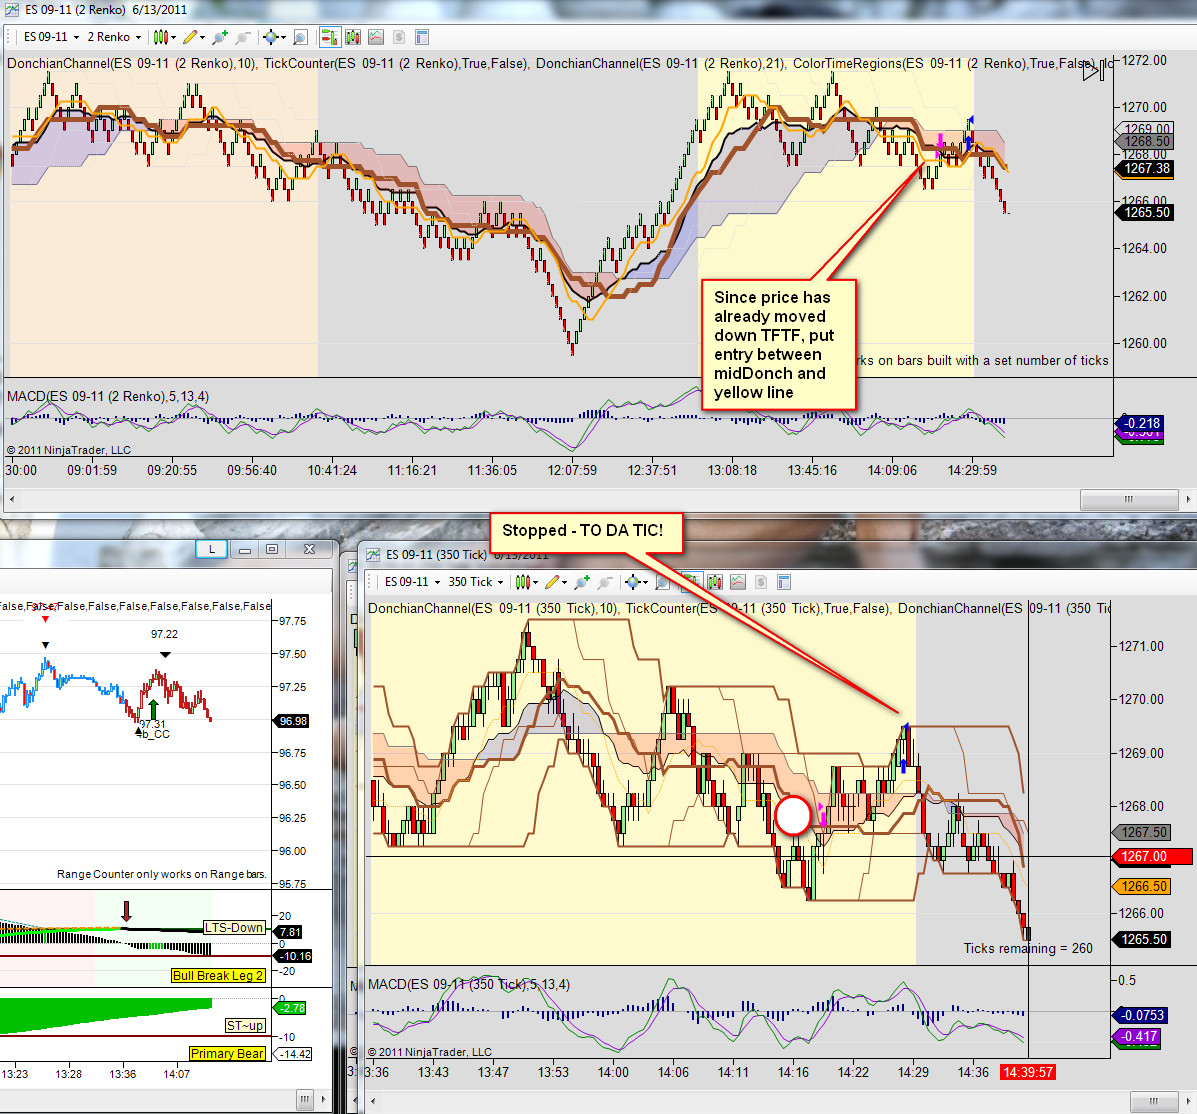Screen dimensions: 1197x1114
Task: Close the small left chart window
Action: [x=309, y=549]
